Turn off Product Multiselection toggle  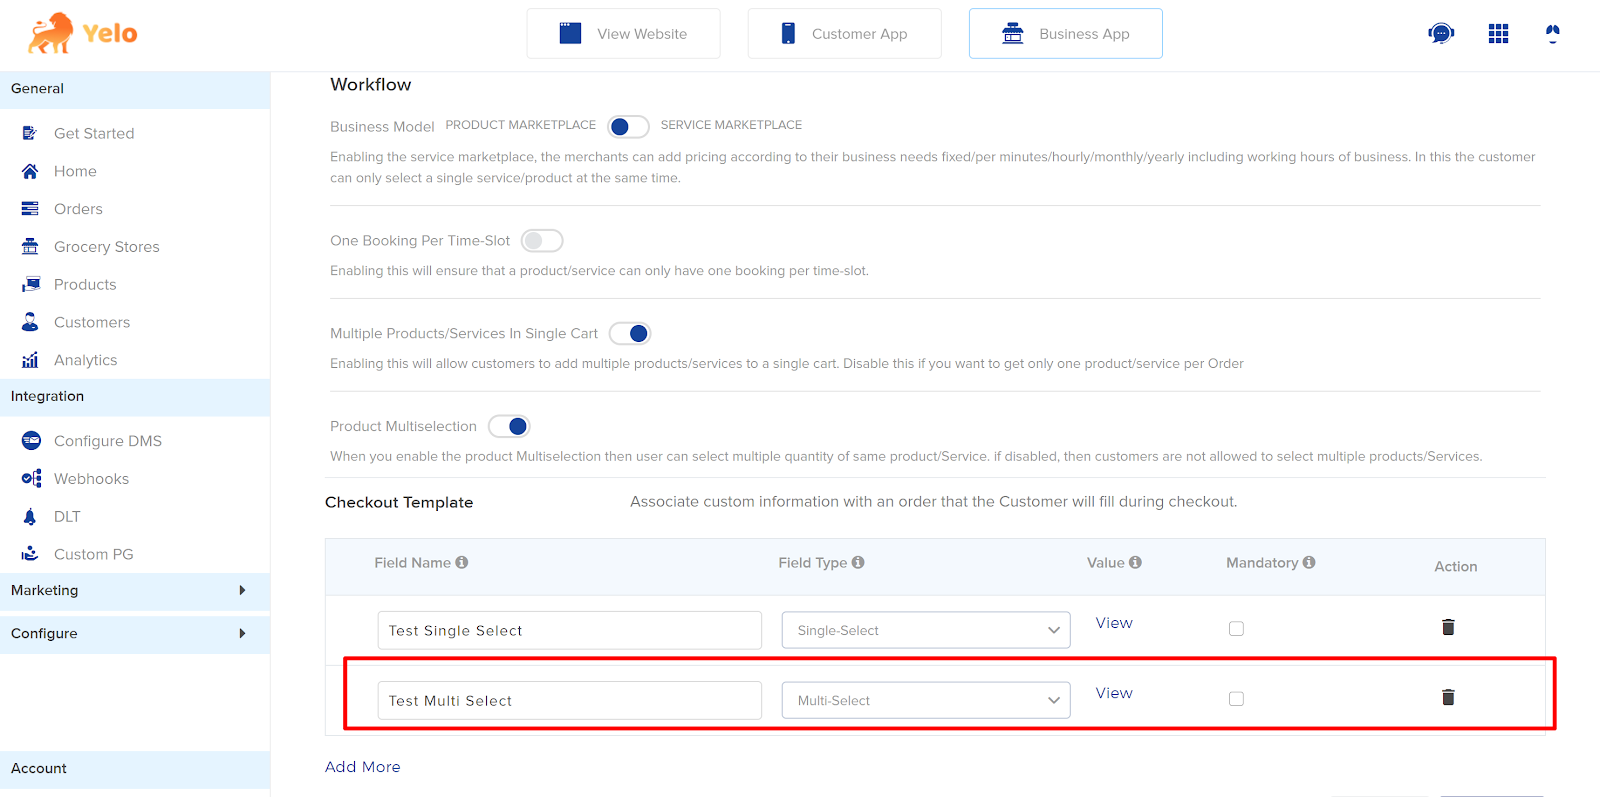509,426
